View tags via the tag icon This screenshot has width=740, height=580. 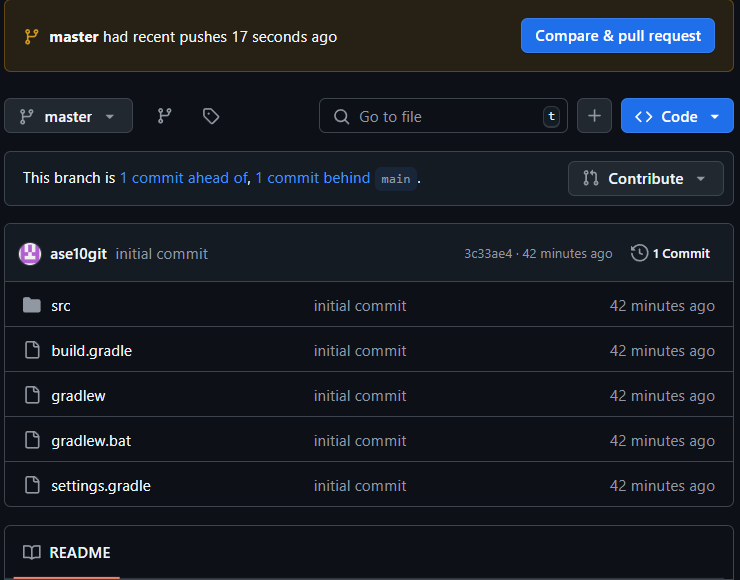pos(211,116)
